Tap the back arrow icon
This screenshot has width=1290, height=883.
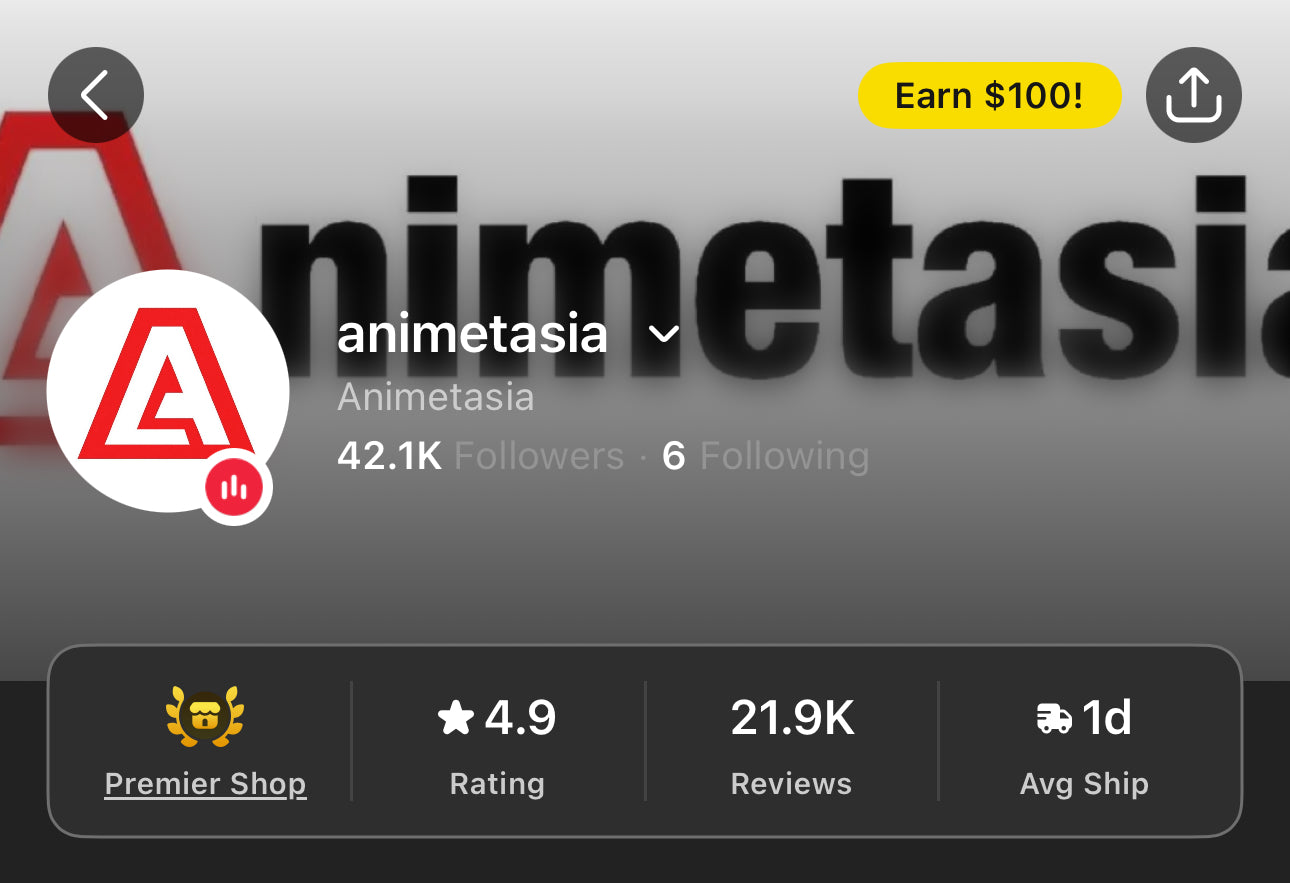[x=96, y=95]
